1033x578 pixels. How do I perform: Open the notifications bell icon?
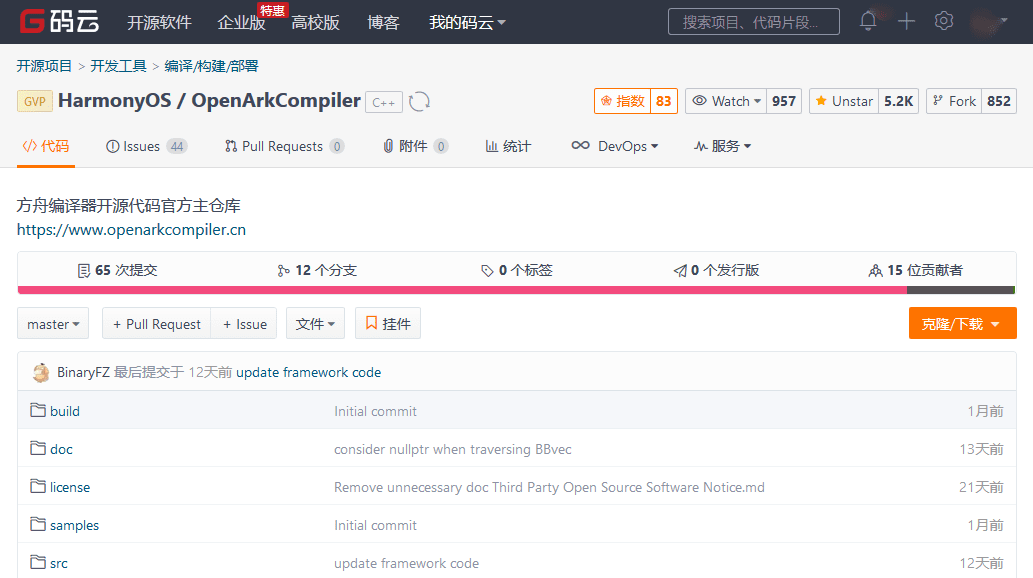(x=868, y=21)
